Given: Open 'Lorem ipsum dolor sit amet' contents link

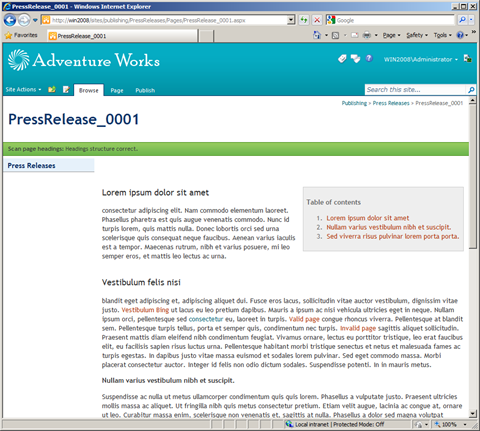Looking at the screenshot, I should (368, 218).
